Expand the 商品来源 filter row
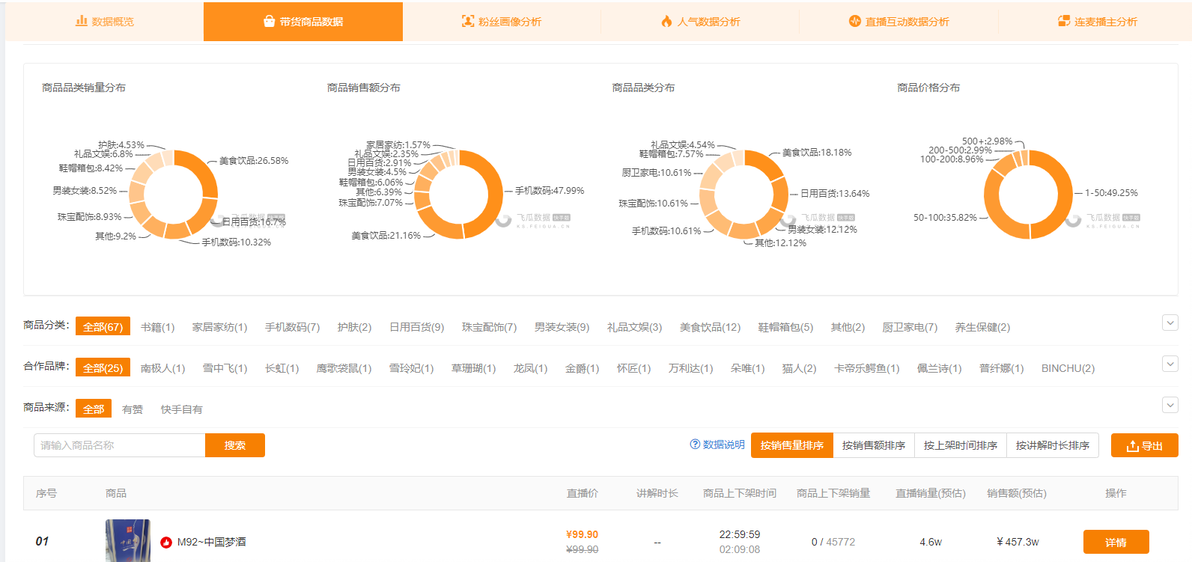1192x562 pixels. click(1170, 405)
